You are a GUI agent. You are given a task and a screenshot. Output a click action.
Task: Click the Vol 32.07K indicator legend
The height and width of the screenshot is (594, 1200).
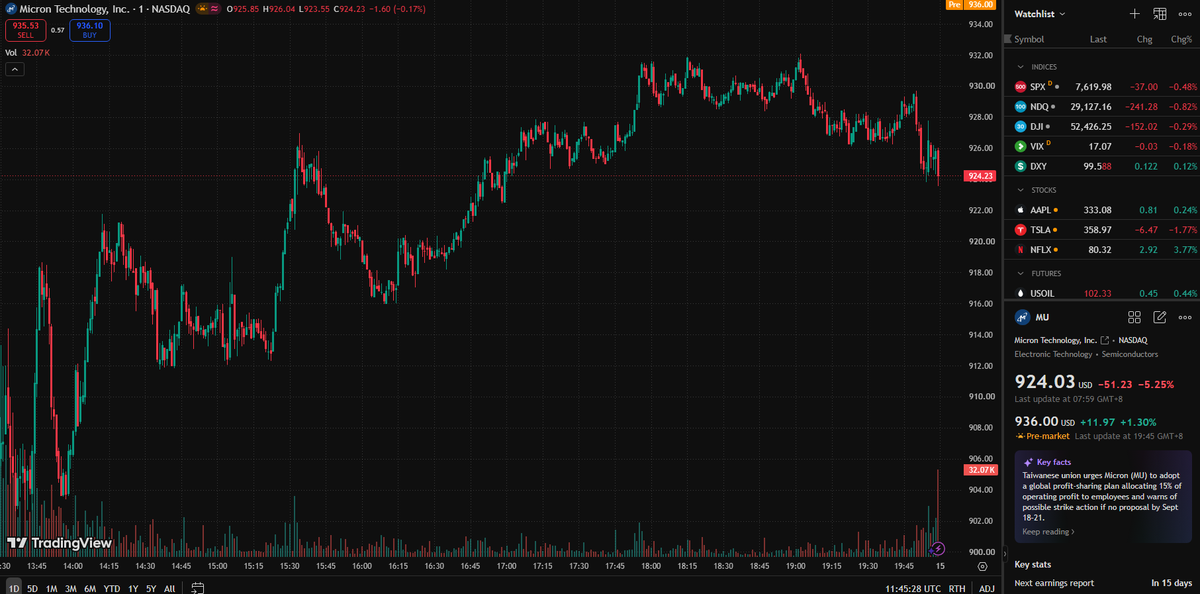tap(27, 52)
